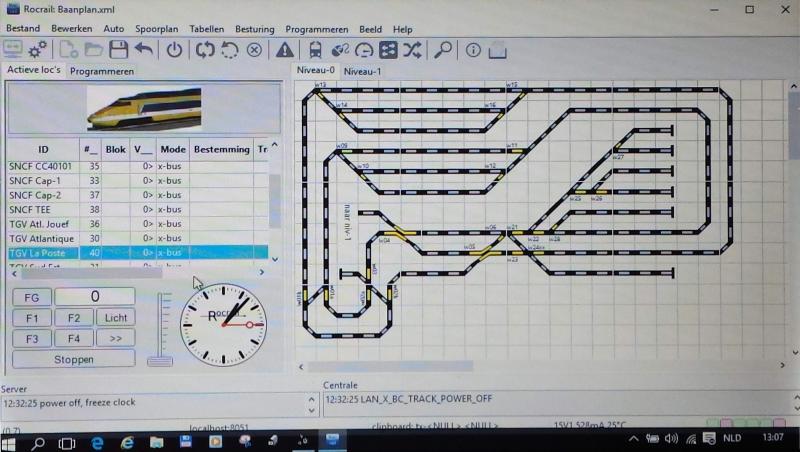Click the mouse question-mark icon

click(340, 50)
